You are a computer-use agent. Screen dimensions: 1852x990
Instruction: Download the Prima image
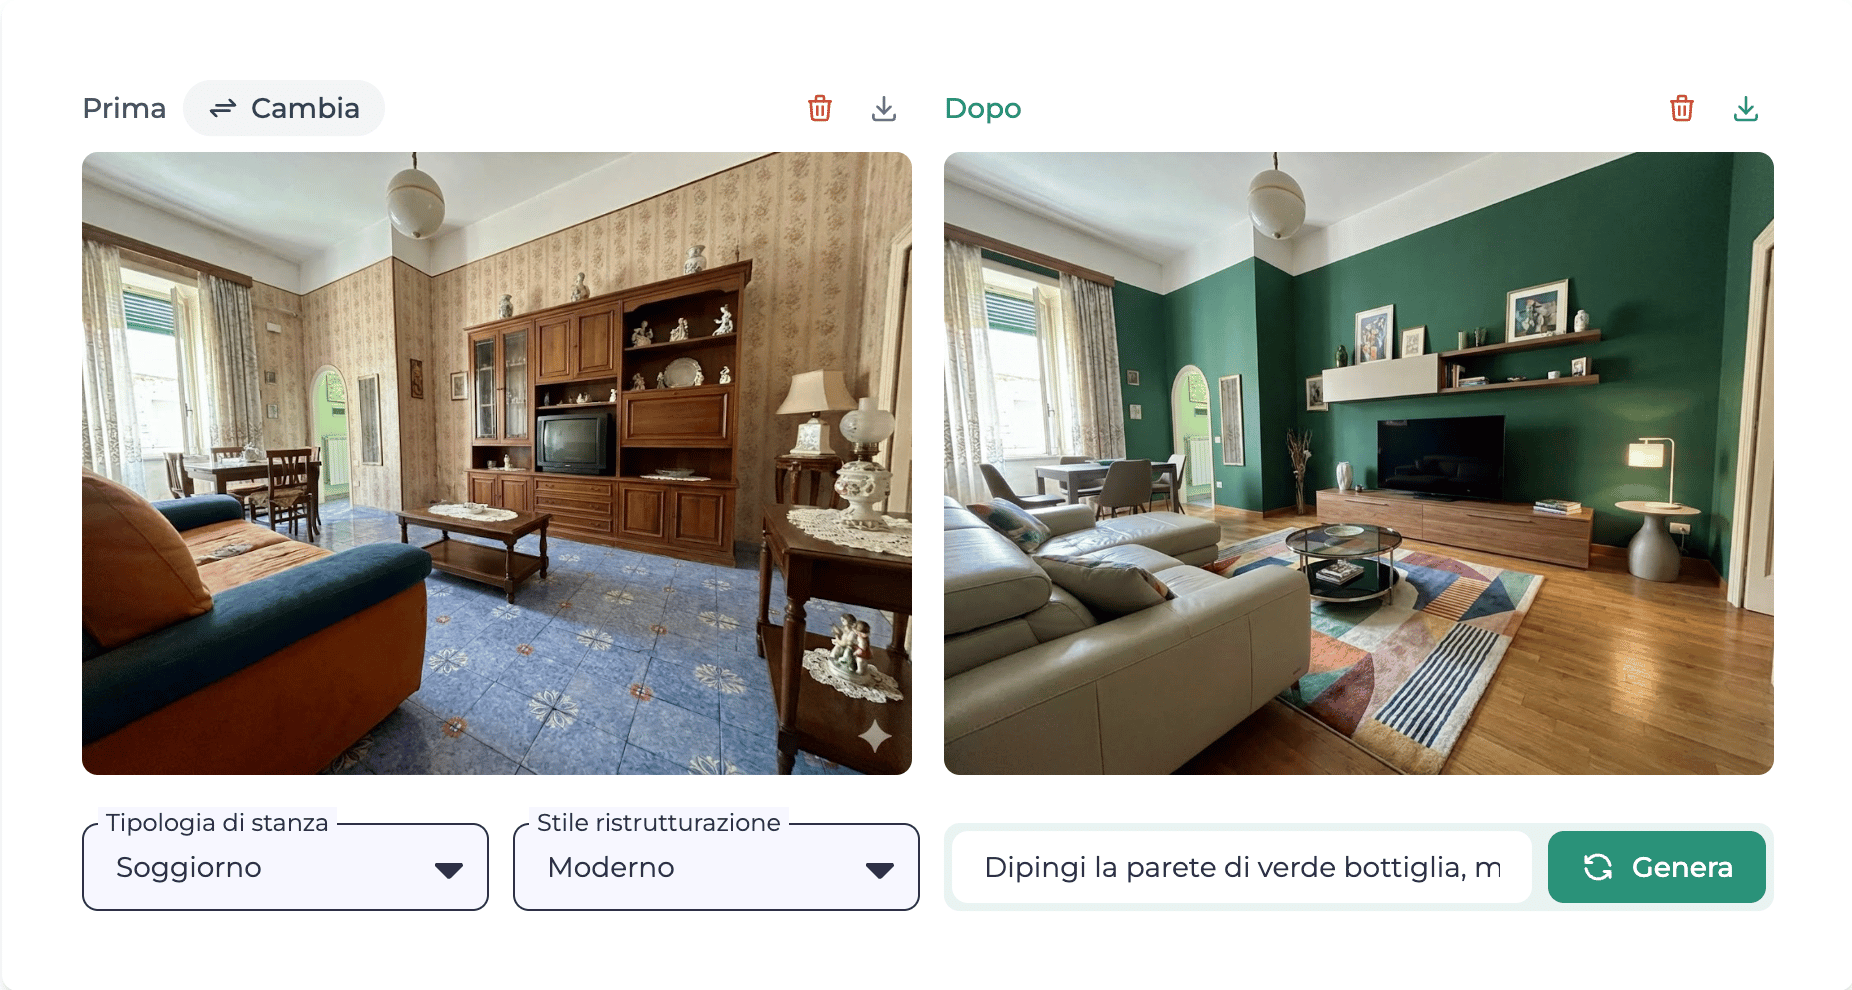click(x=884, y=108)
